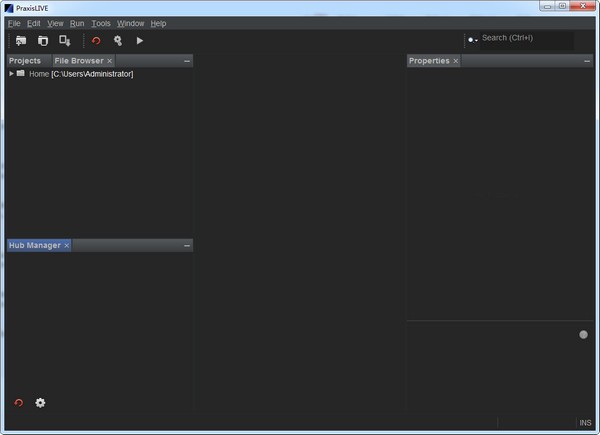
Task: Click the red Restart Hub toolbar icon
Action: 96,41
